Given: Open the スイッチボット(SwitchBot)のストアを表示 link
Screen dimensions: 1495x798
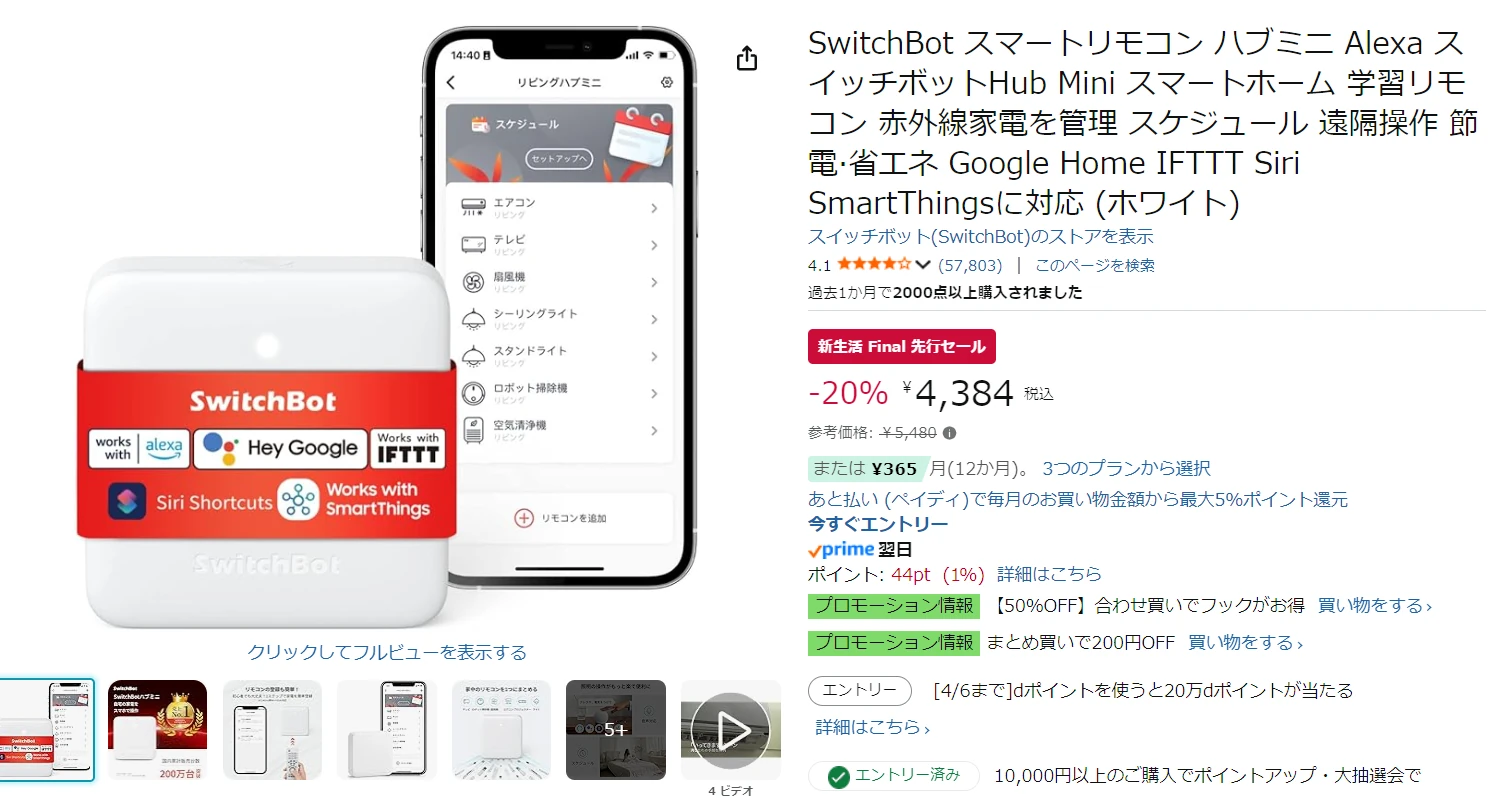Looking at the screenshot, I should point(980,237).
